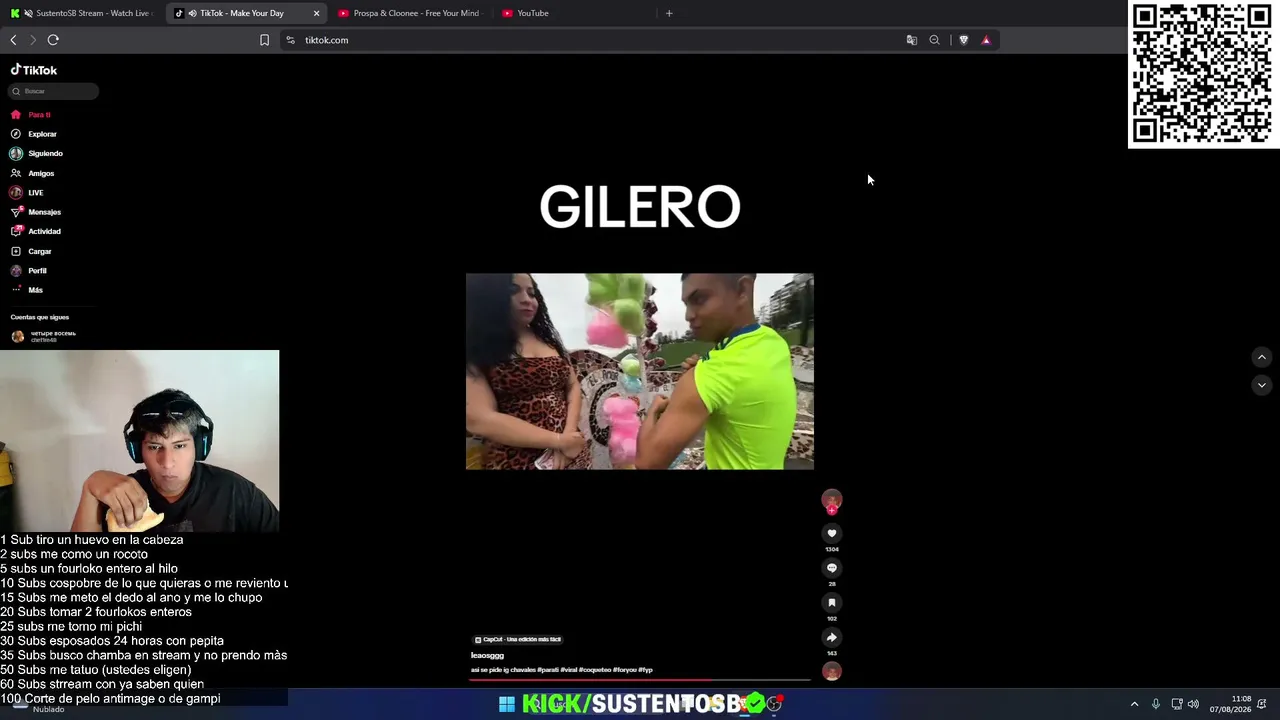Click the translate page icon in address bar
This screenshot has height=720, width=1280.
(x=912, y=40)
